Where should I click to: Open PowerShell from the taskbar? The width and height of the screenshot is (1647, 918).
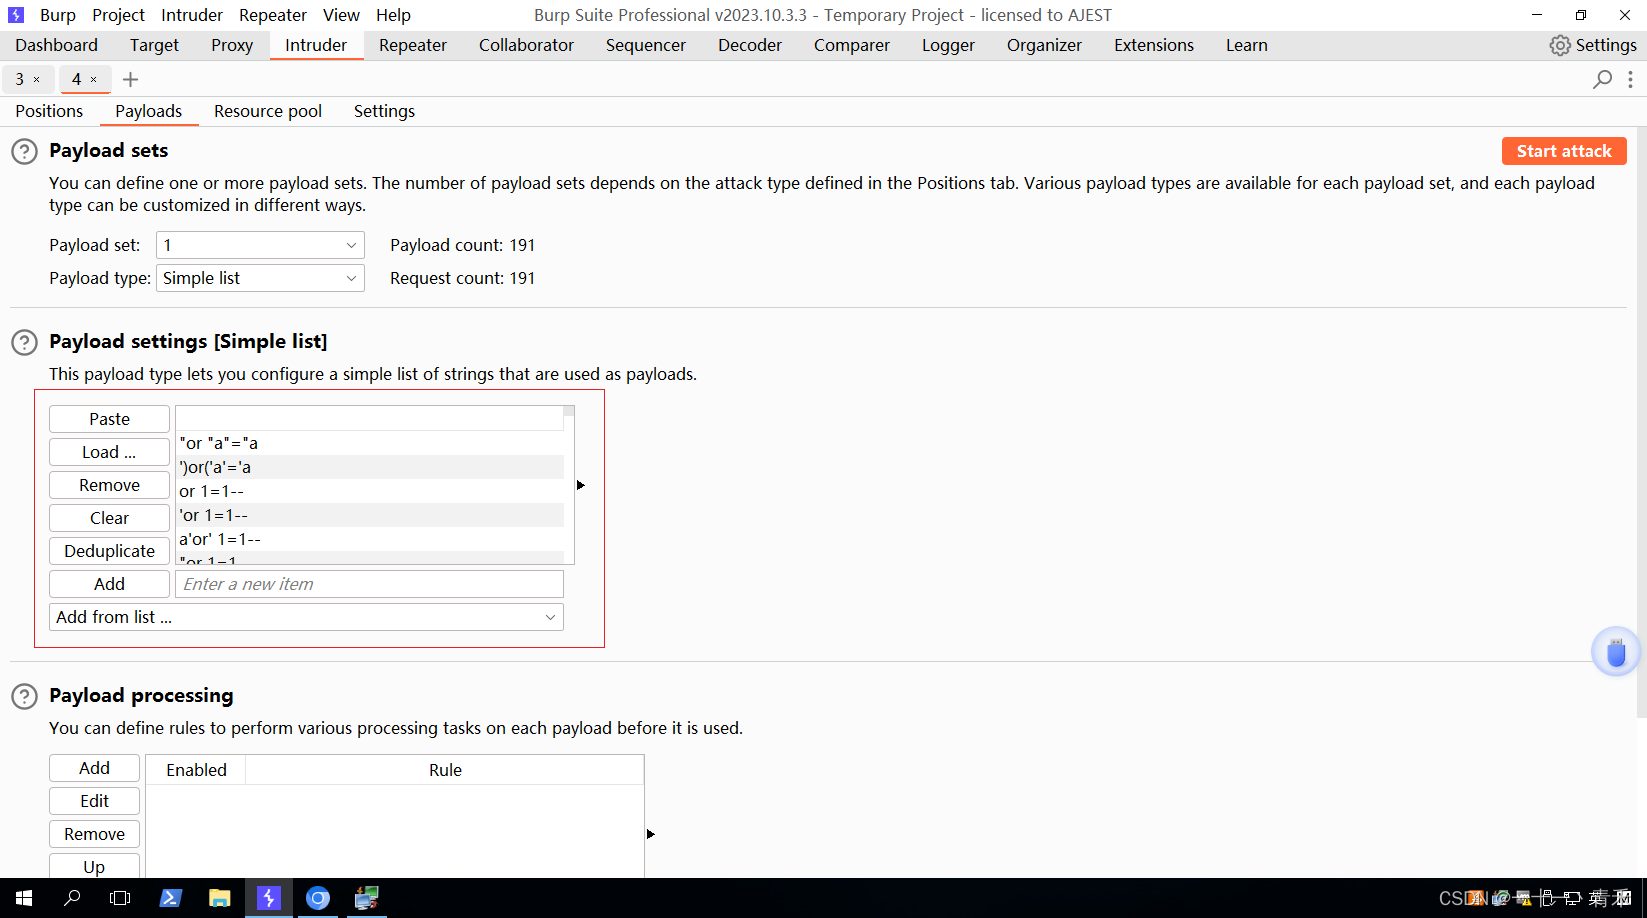(170, 898)
